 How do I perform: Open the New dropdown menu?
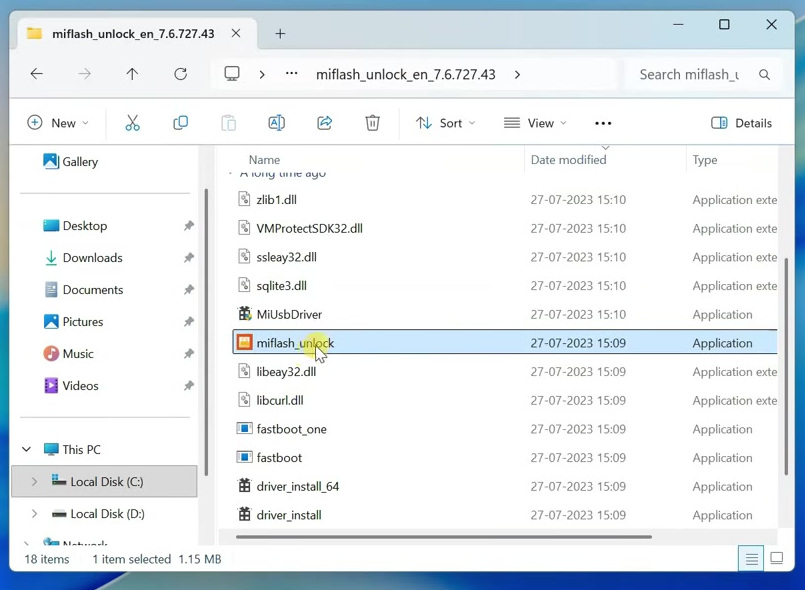point(58,123)
